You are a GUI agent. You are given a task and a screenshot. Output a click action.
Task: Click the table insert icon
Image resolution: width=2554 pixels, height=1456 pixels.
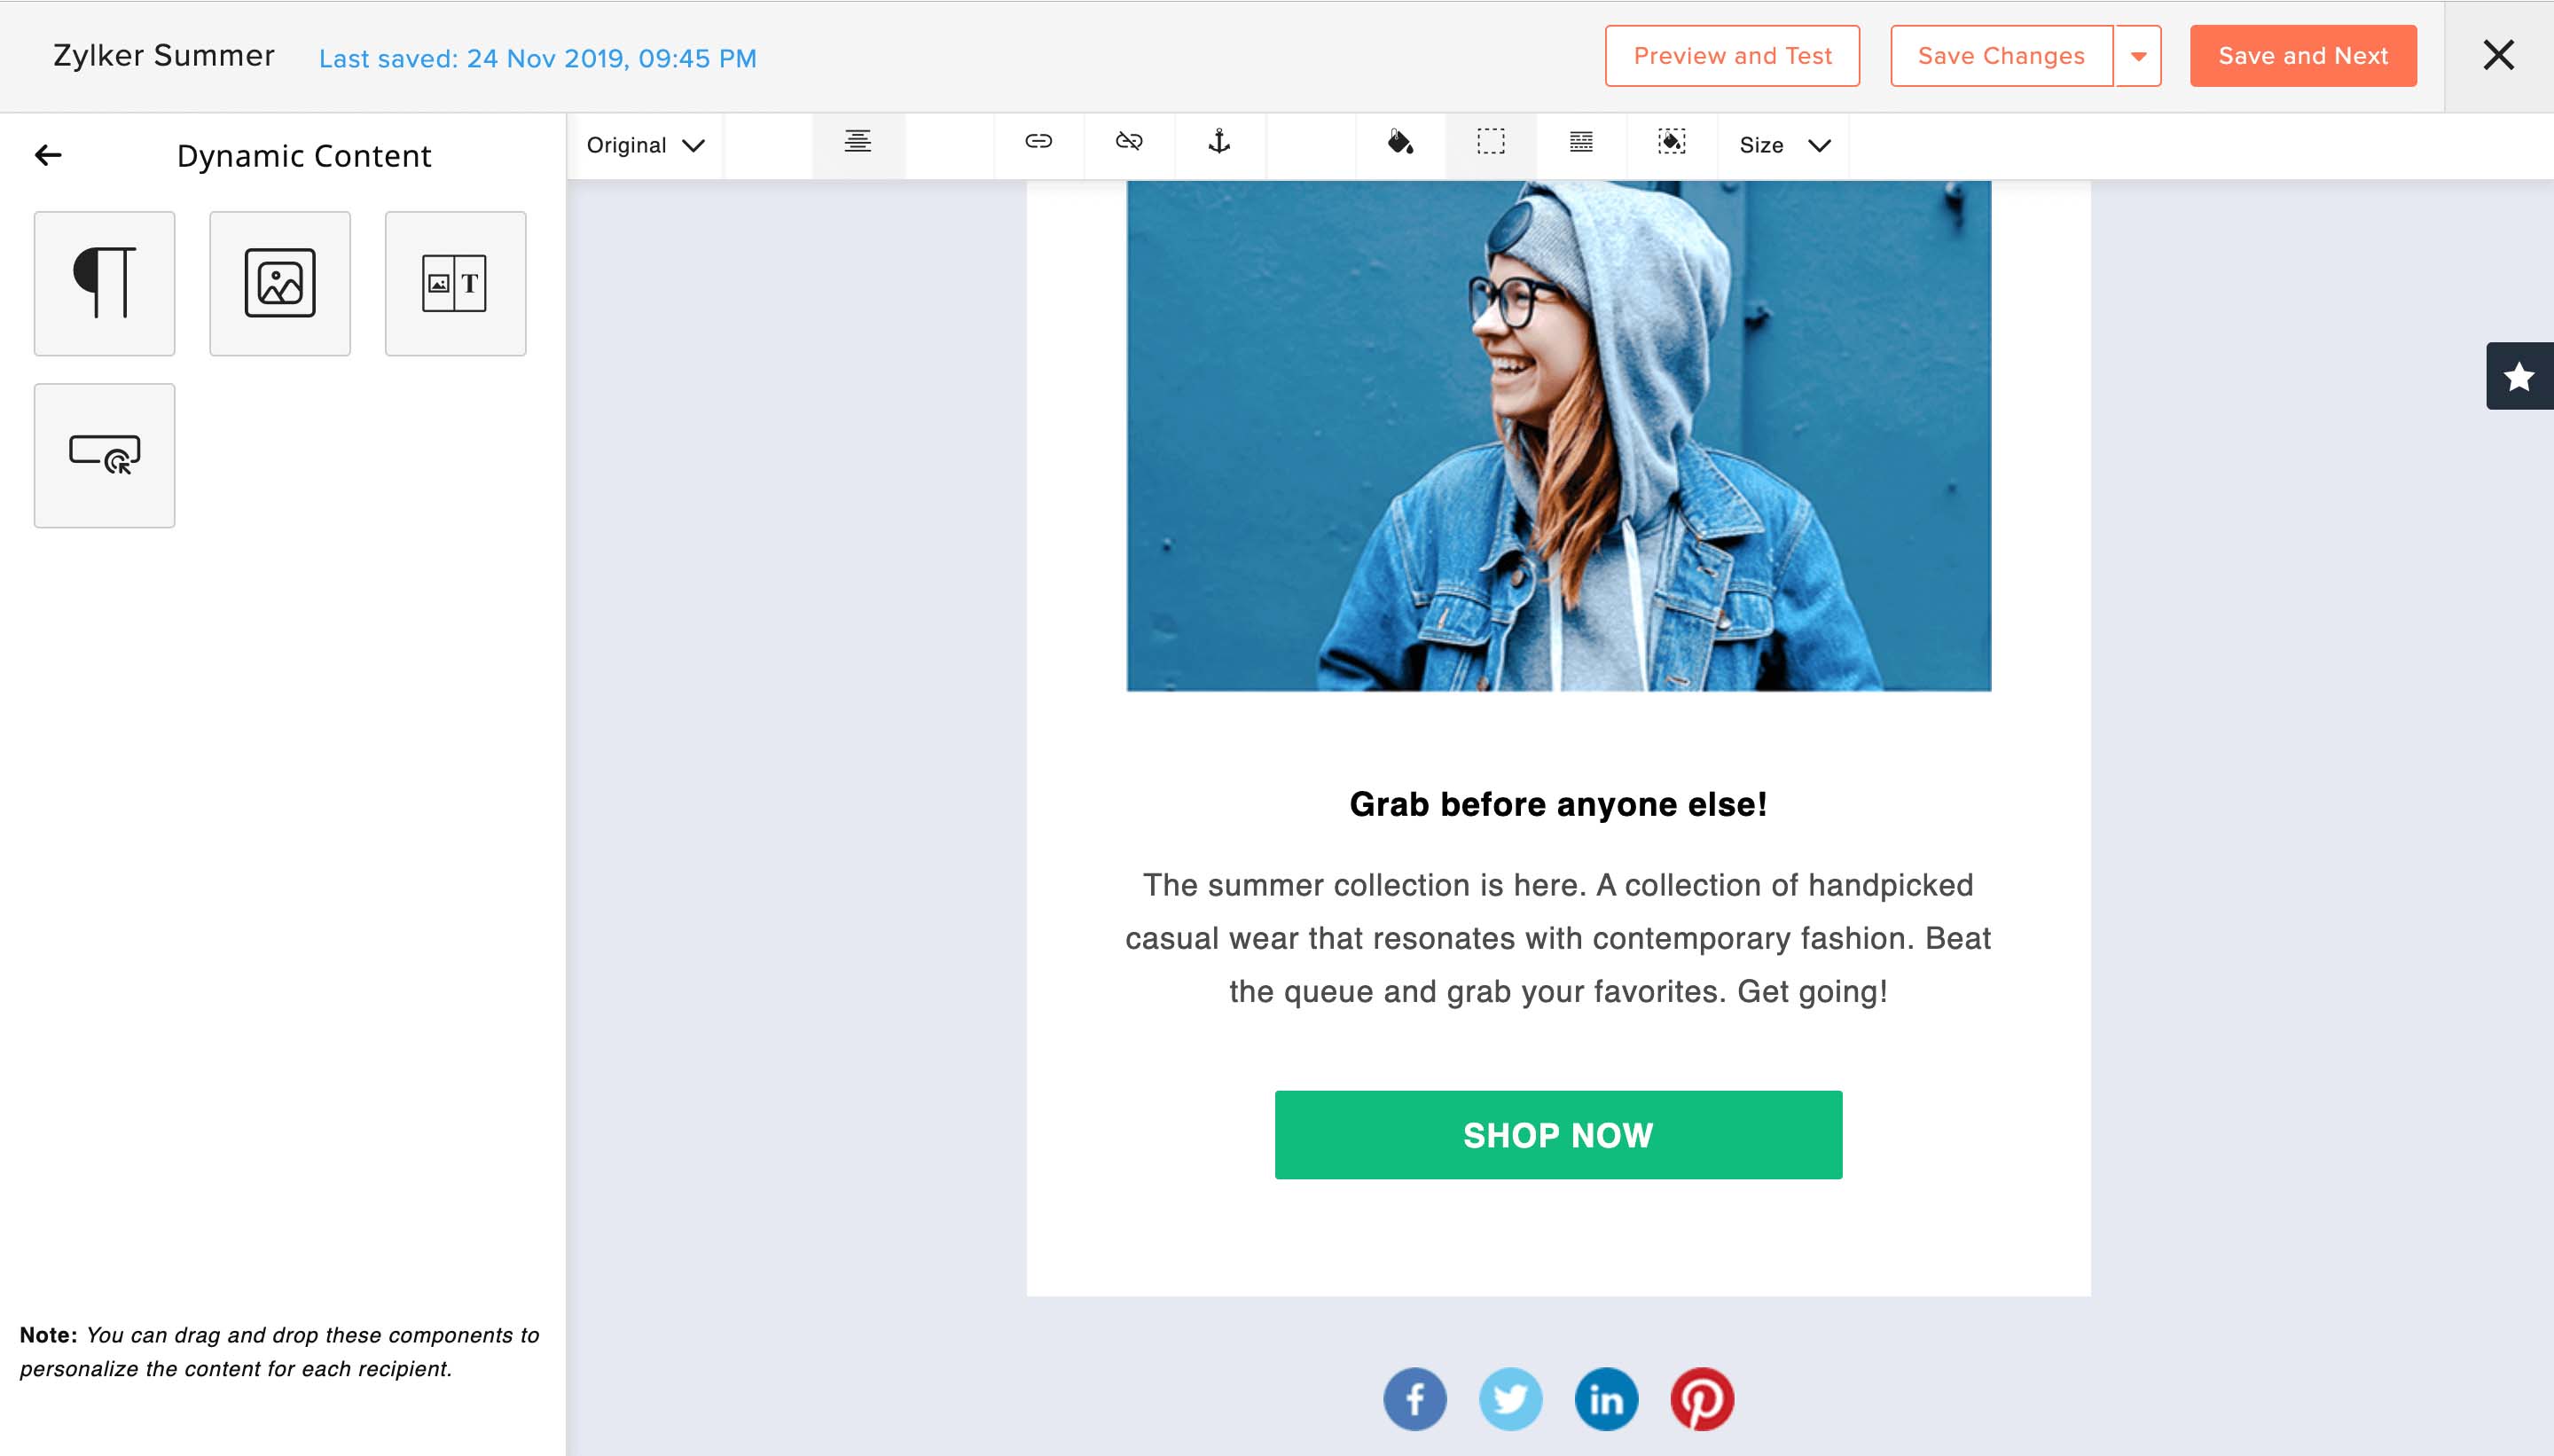tap(1577, 144)
